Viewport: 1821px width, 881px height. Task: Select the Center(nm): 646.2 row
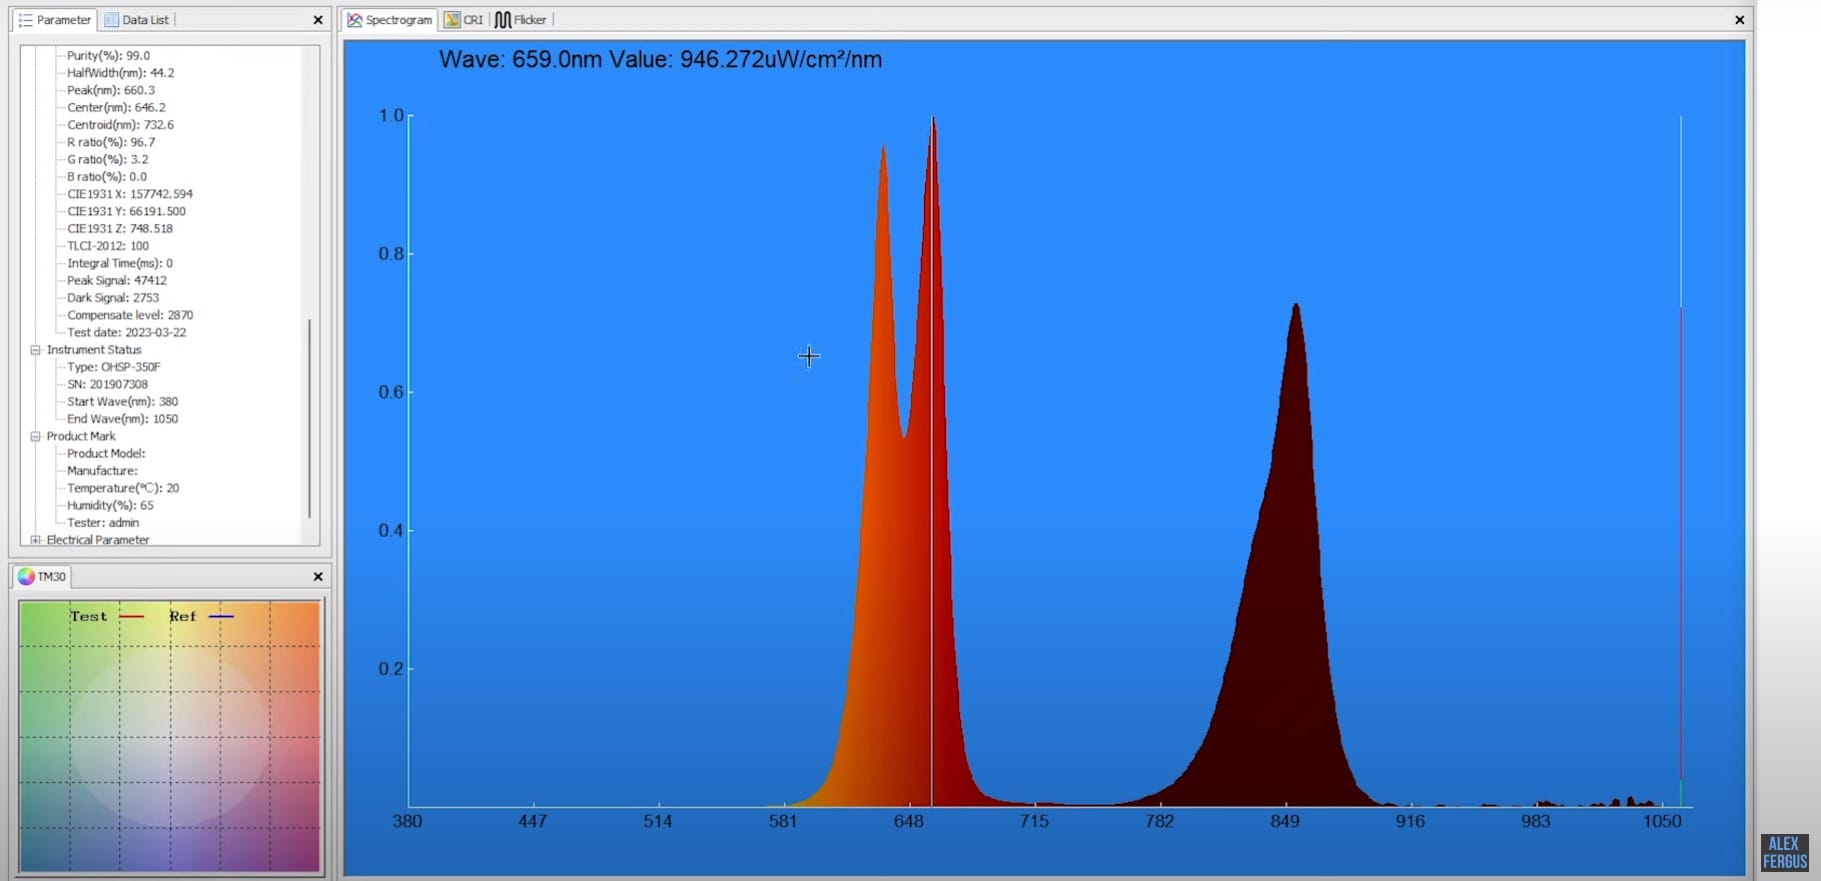click(x=116, y=108)
